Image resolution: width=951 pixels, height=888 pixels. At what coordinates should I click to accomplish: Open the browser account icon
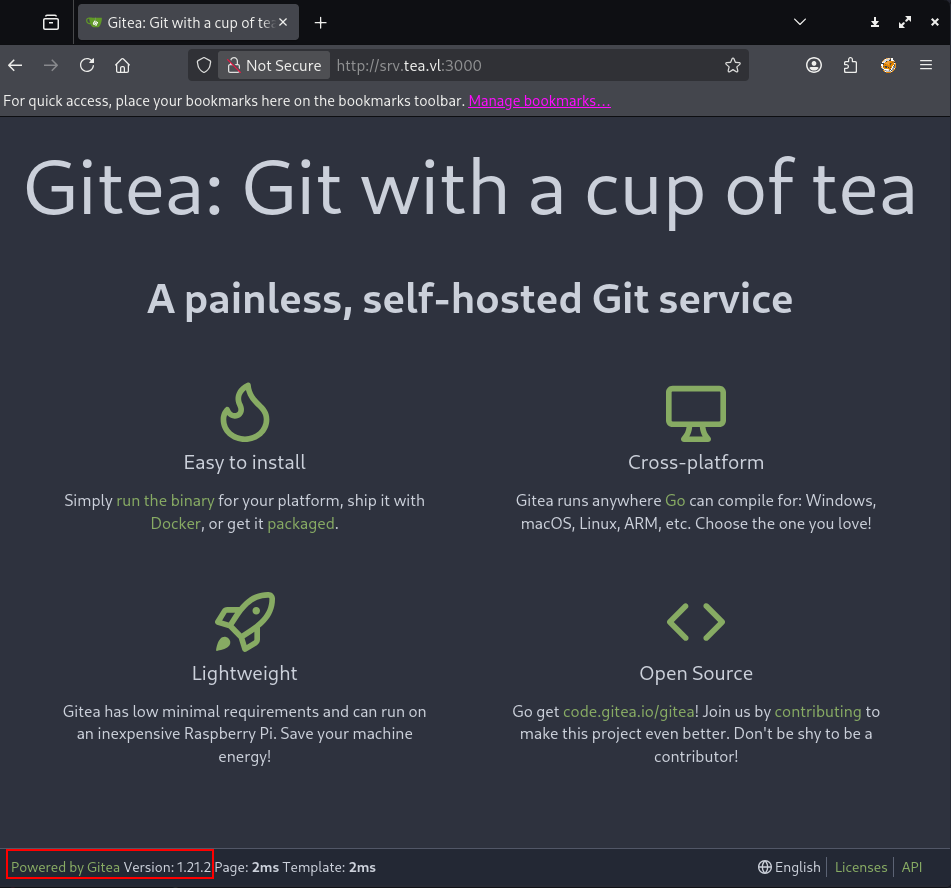pos(814,65)
